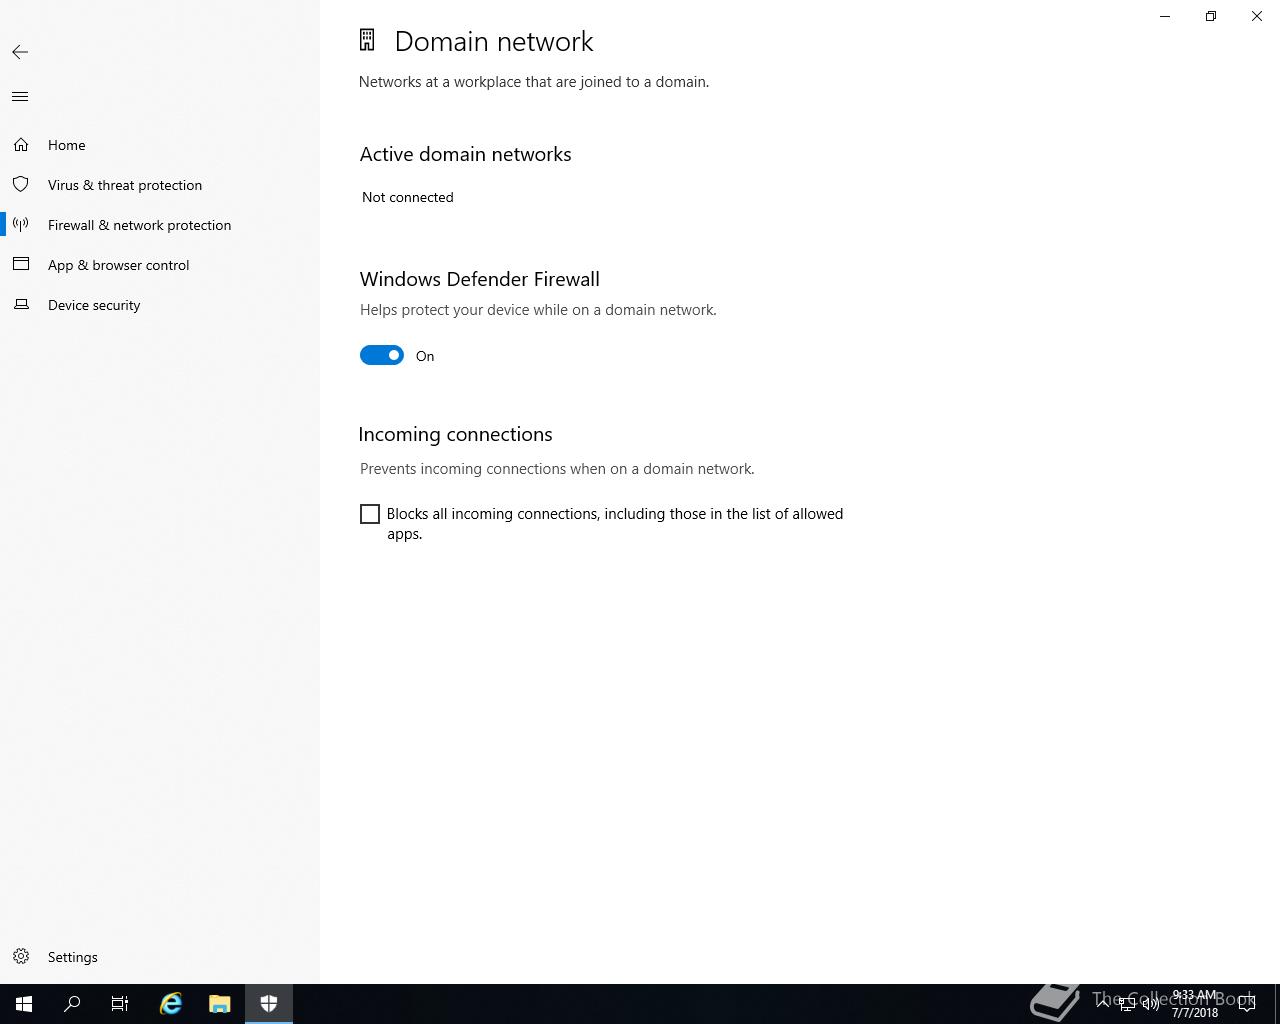1280x1024 pixels.
Task: Select the Device security laptop icon
Action: (21, 305)
